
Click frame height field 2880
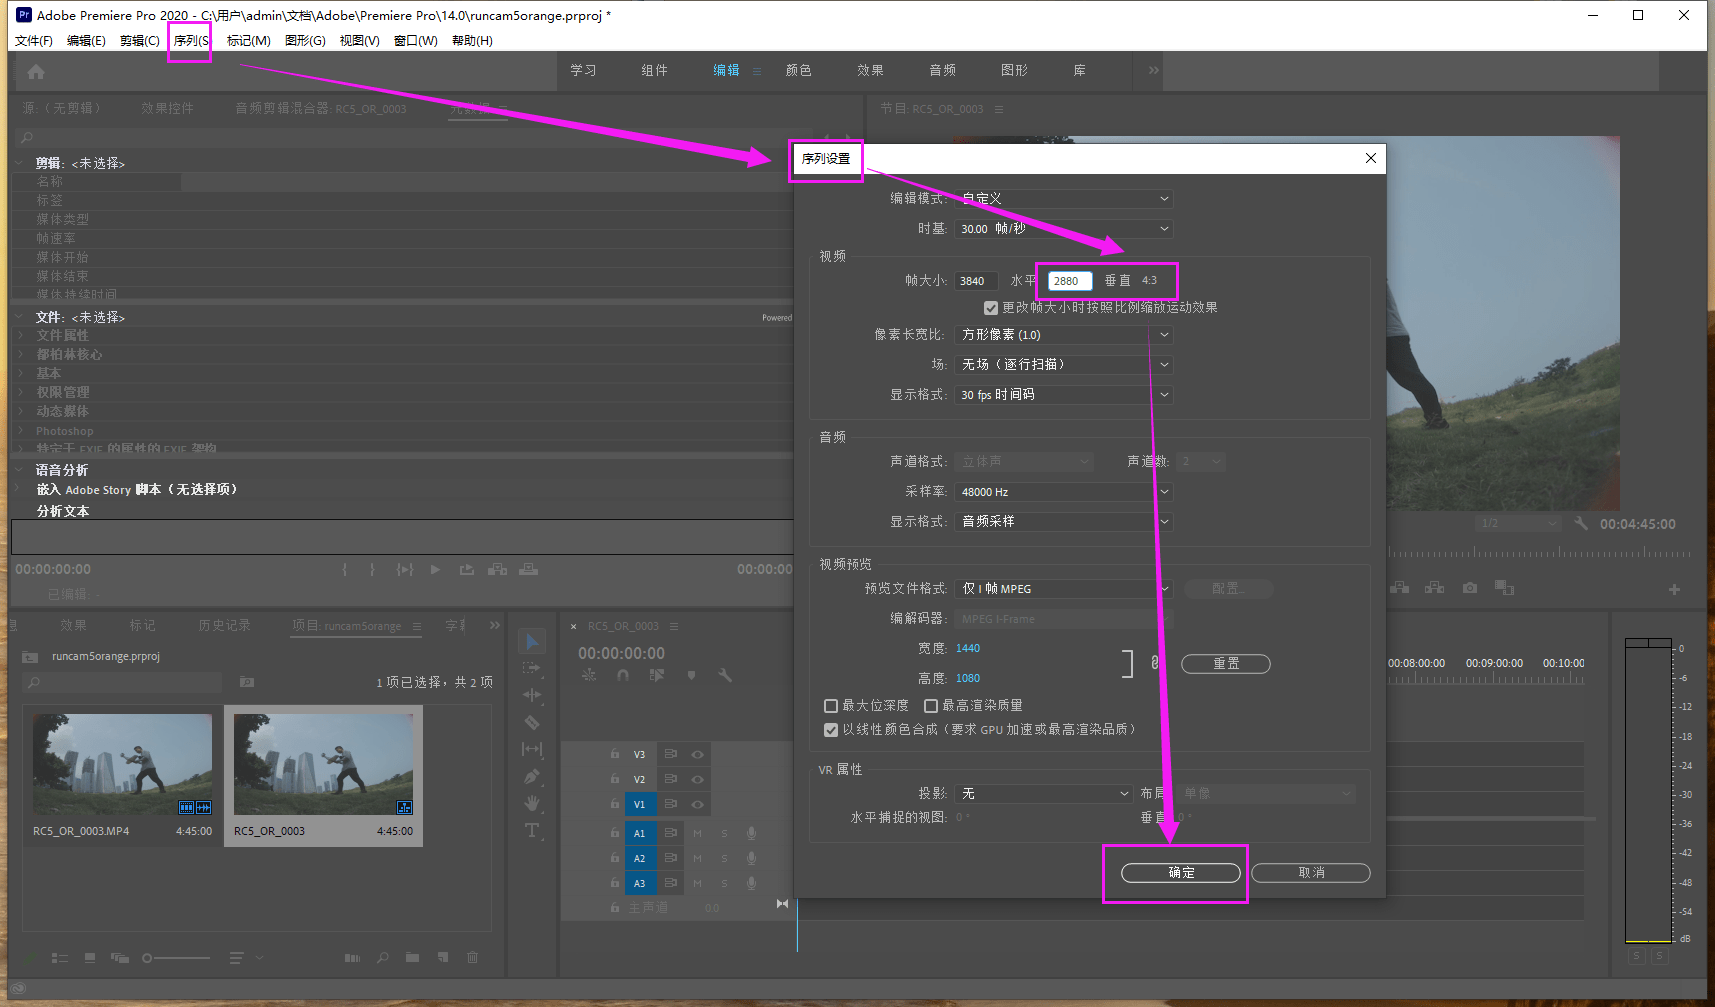[x=1069, y=281]
